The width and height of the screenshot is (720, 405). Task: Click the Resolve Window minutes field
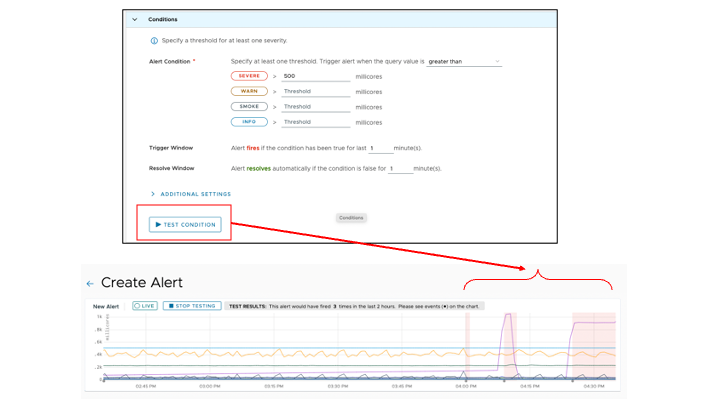400,169
